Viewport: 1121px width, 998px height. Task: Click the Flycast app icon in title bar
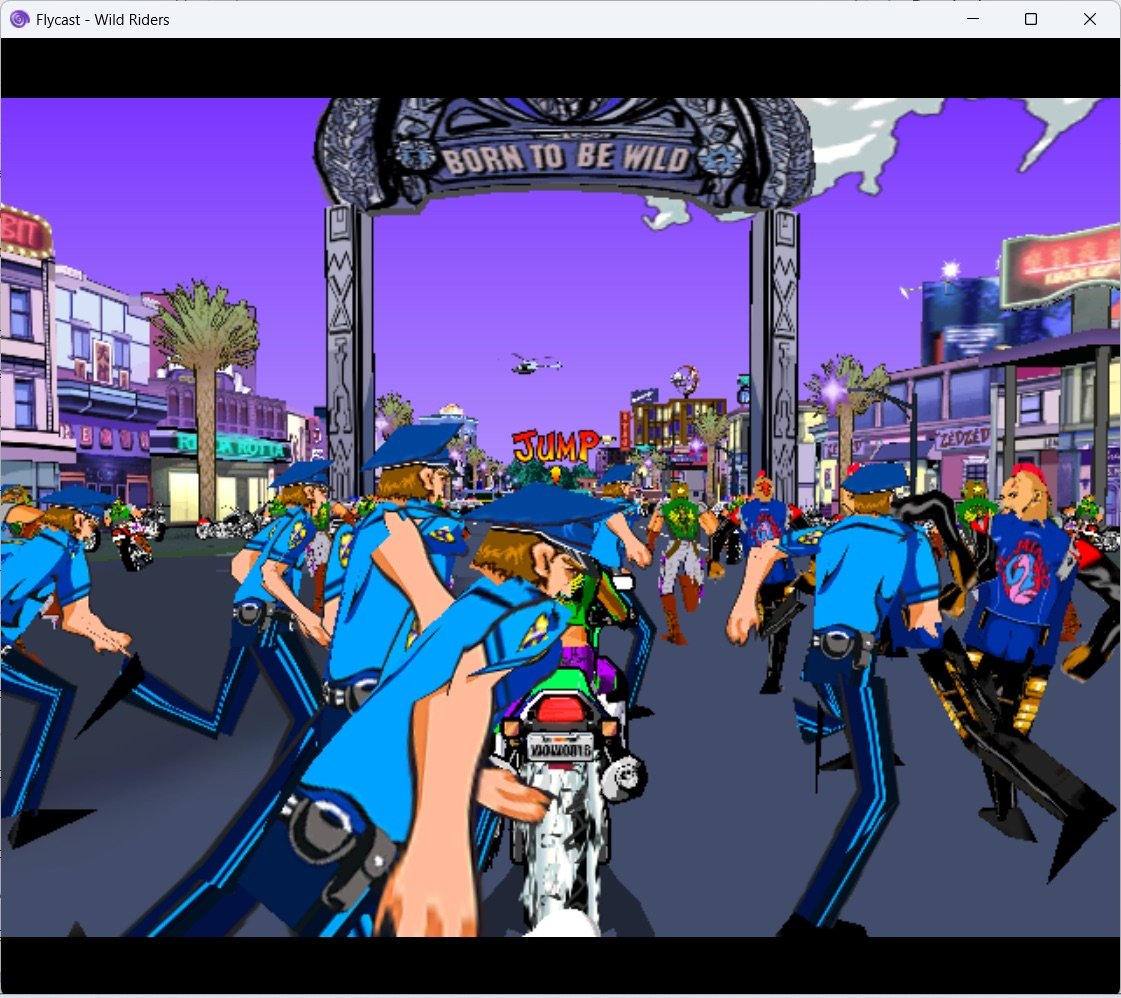[19, 19]
